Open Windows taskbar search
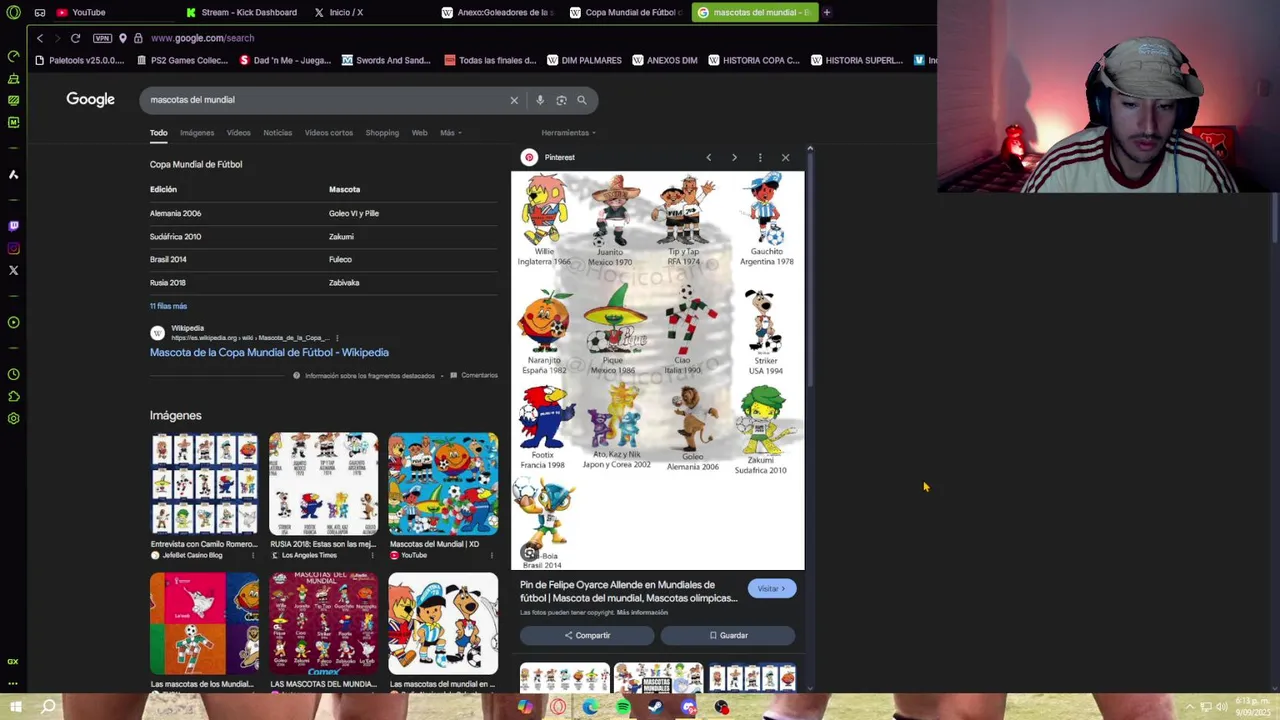Viewport: 1280px width, 720px height. [48, 707]
